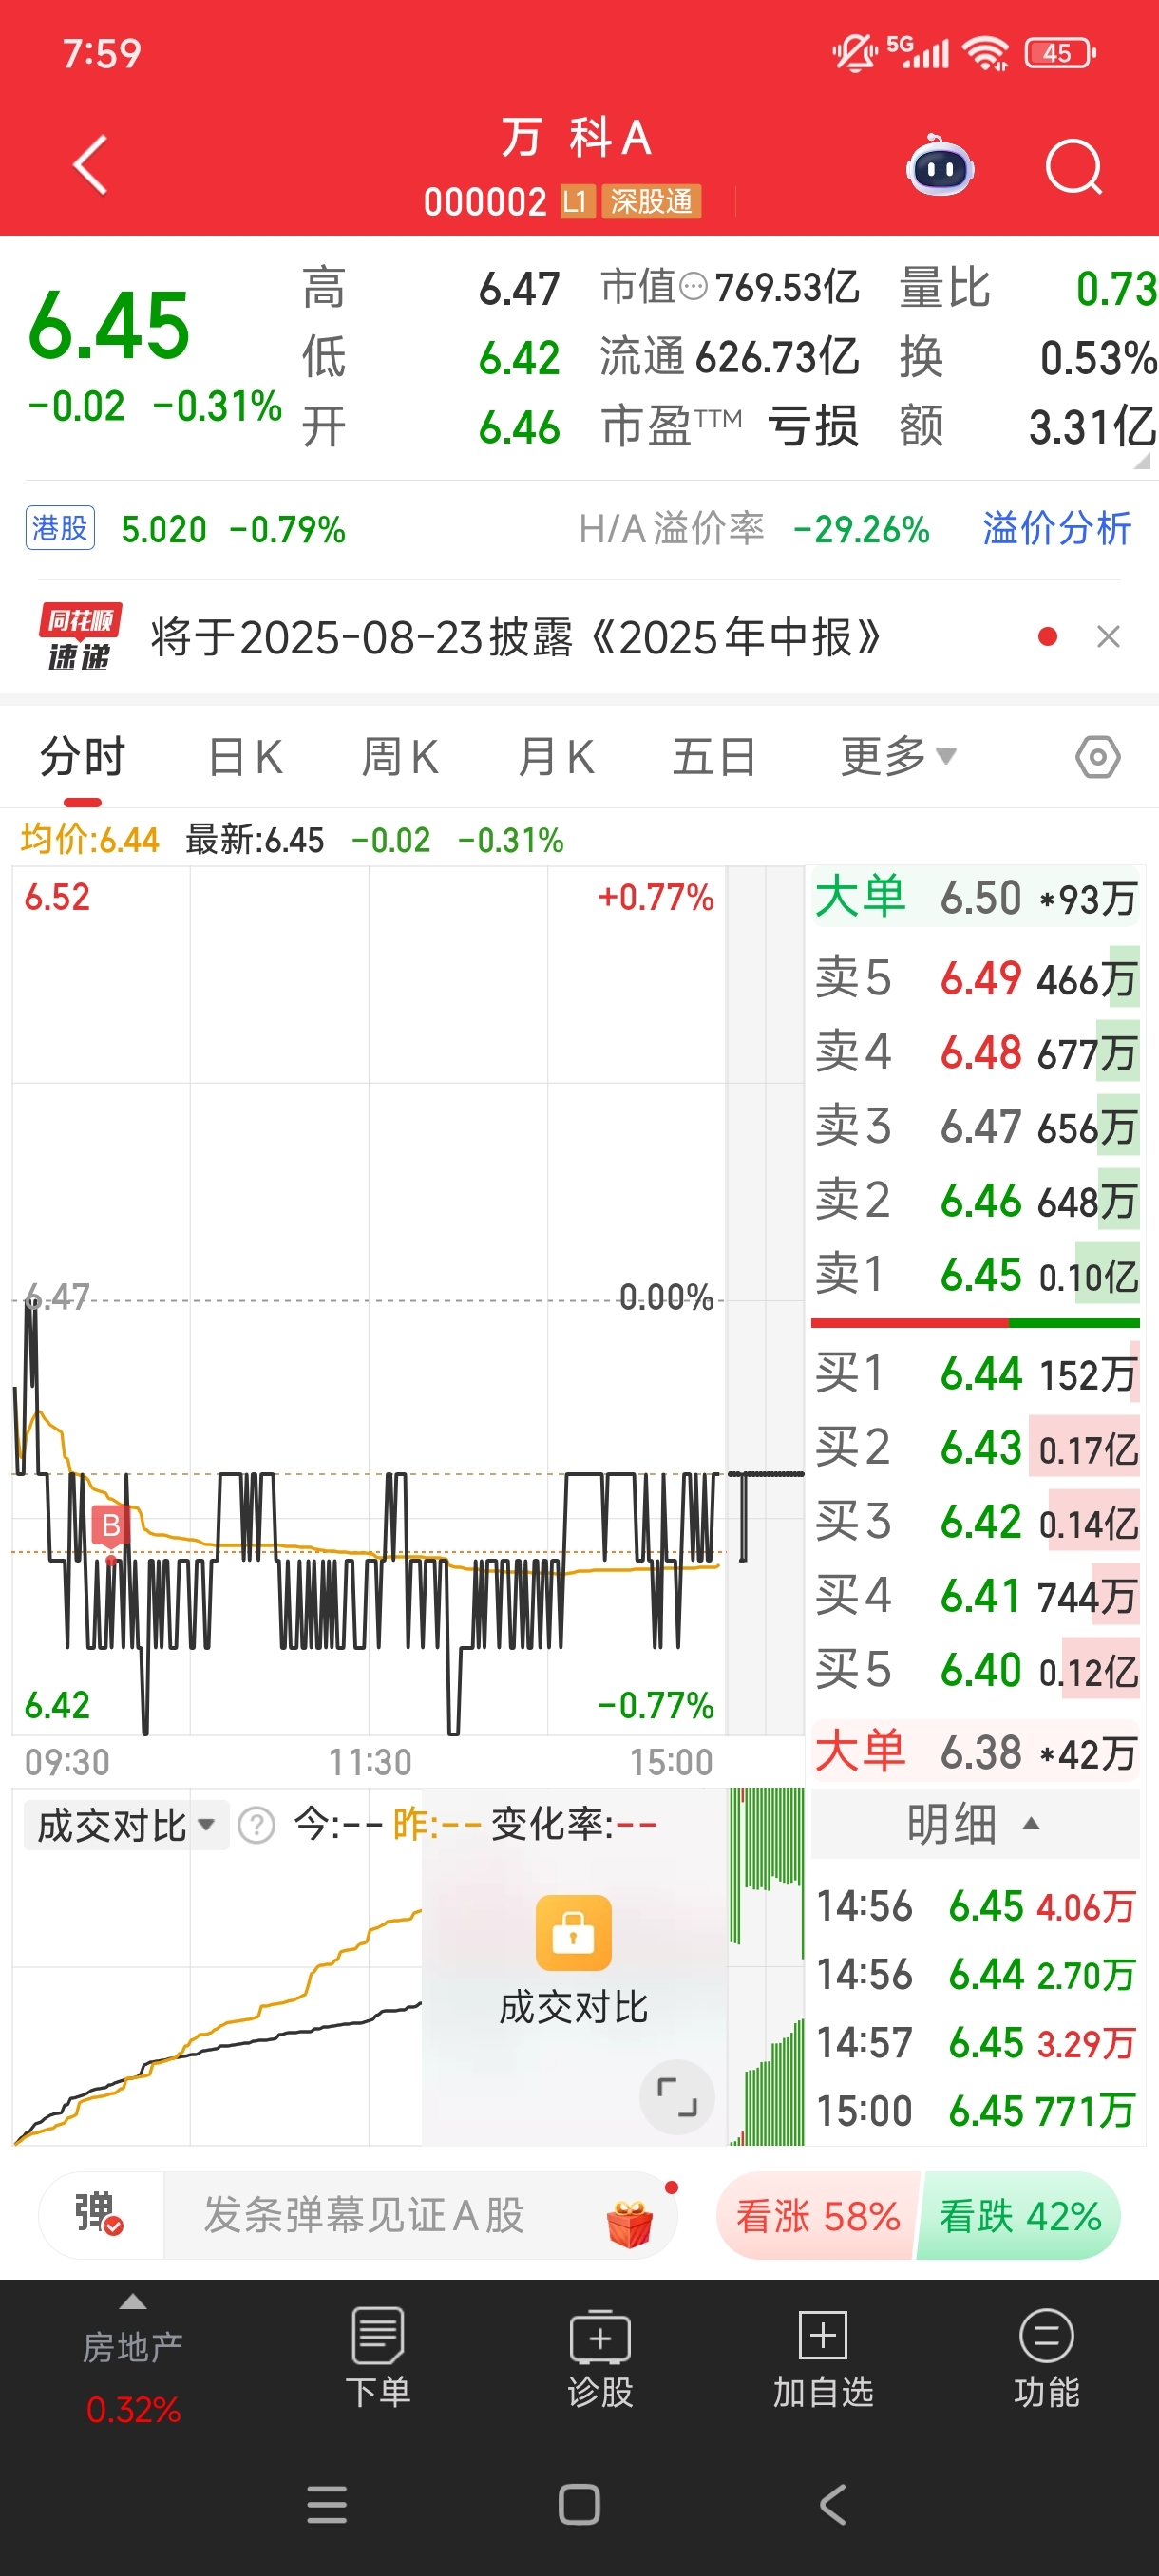This screenshot has width=1159, height=2576.
Task: Tap the large 6.45 current price
Action: click(x=109, y=326)
